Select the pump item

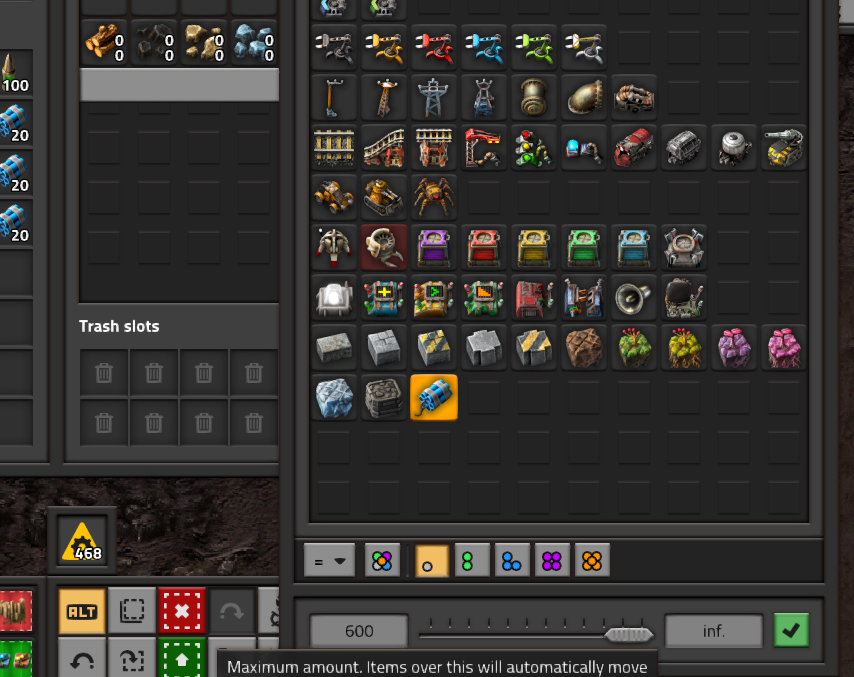[634, 97]
